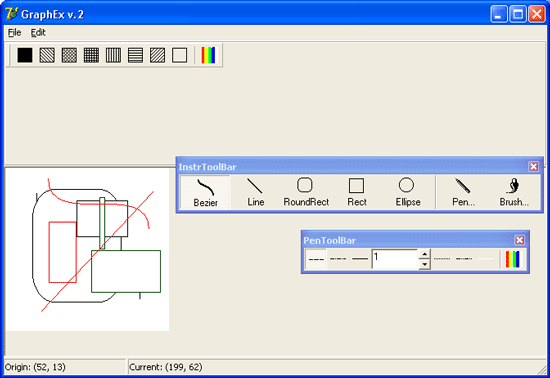Select solid black brush fill
The height and width of the screenshot is (378, 550).
25,55
